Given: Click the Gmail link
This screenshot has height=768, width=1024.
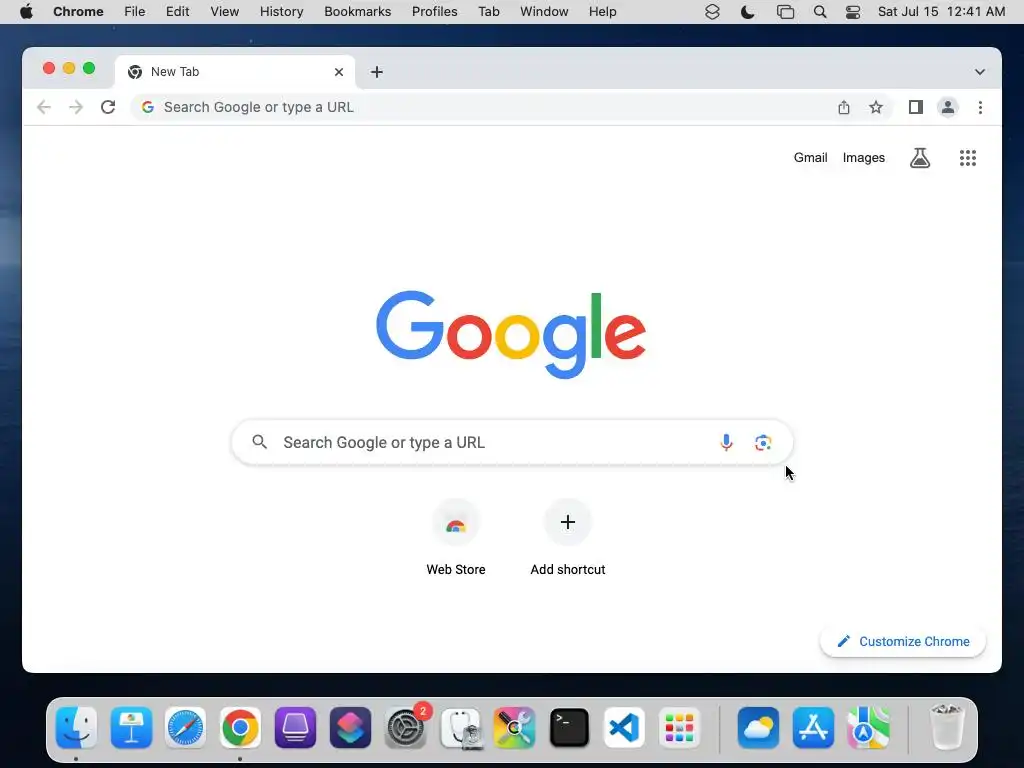Looking at the screenshot, I should tap(810, 157).
